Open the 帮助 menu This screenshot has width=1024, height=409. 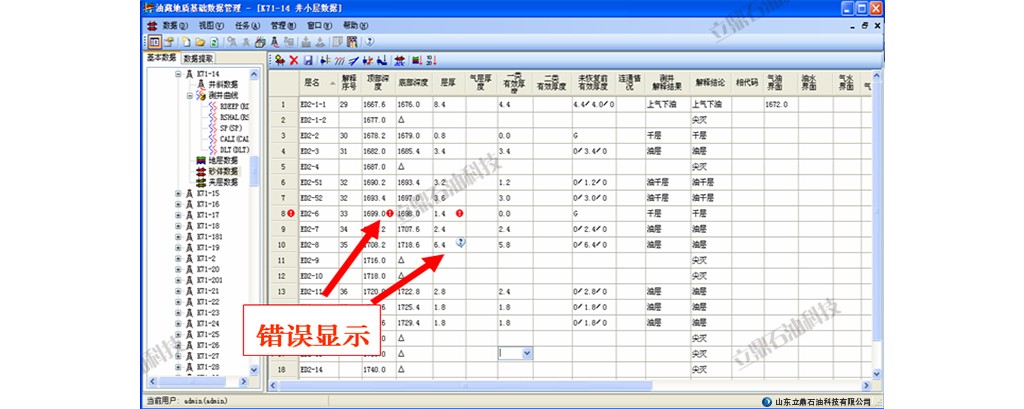(x=355, y=25)
